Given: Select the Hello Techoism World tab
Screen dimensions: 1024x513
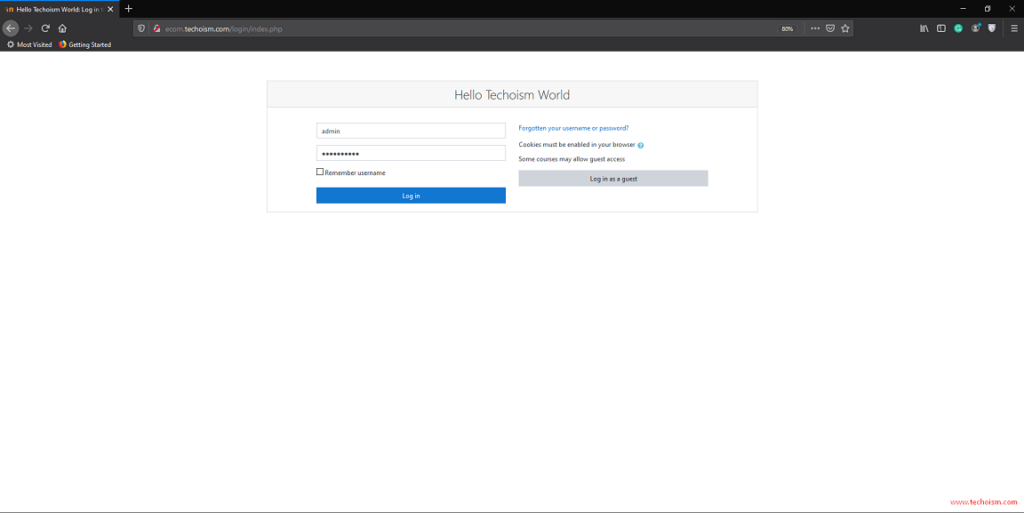Looking at the screenshot, I should [59, 9].
